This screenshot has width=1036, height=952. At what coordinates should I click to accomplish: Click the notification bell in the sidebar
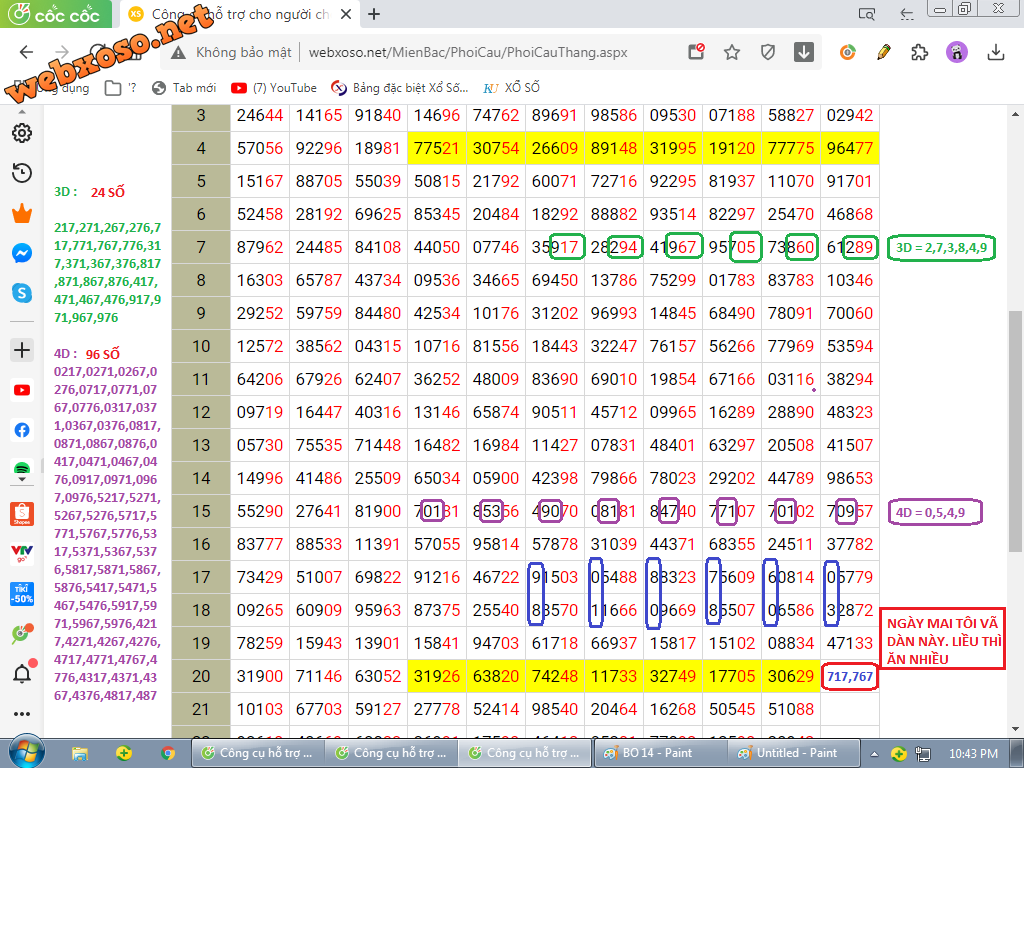tap(21, 674)
